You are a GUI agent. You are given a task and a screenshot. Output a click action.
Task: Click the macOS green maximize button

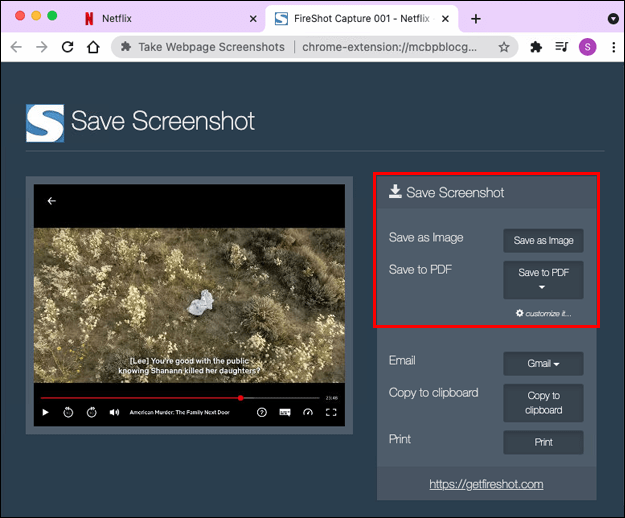tap(52, 16)
